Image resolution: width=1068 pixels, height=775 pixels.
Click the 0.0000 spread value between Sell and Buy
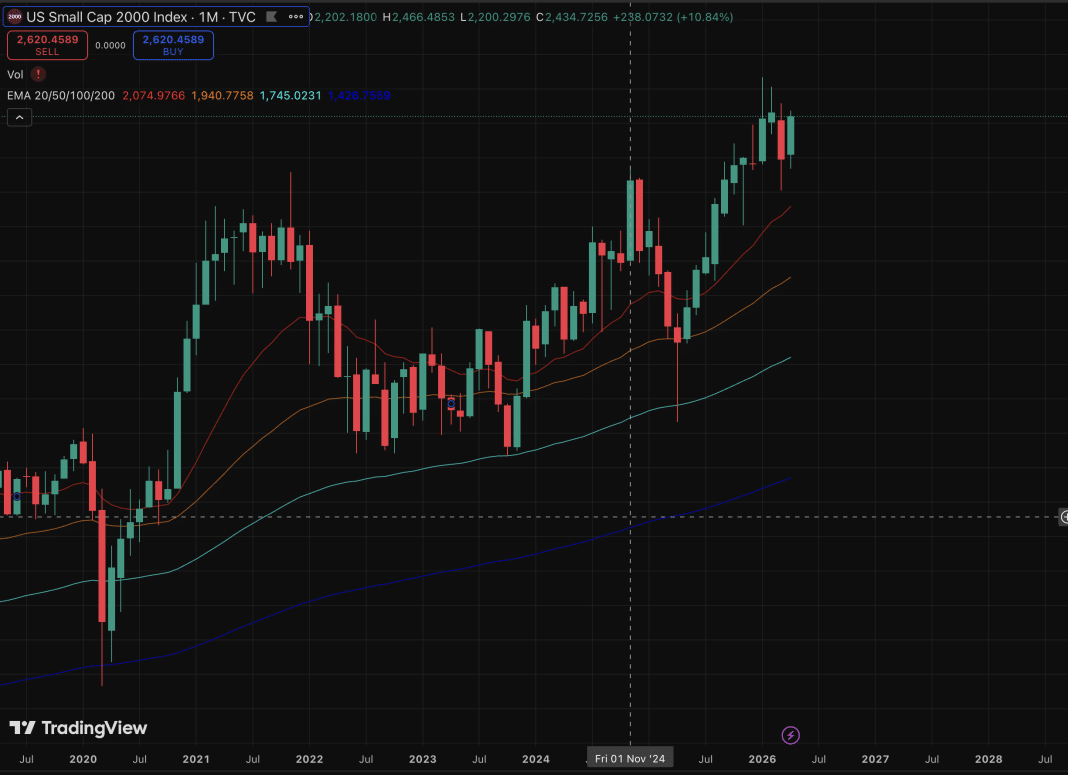click(x=110, y=46)
